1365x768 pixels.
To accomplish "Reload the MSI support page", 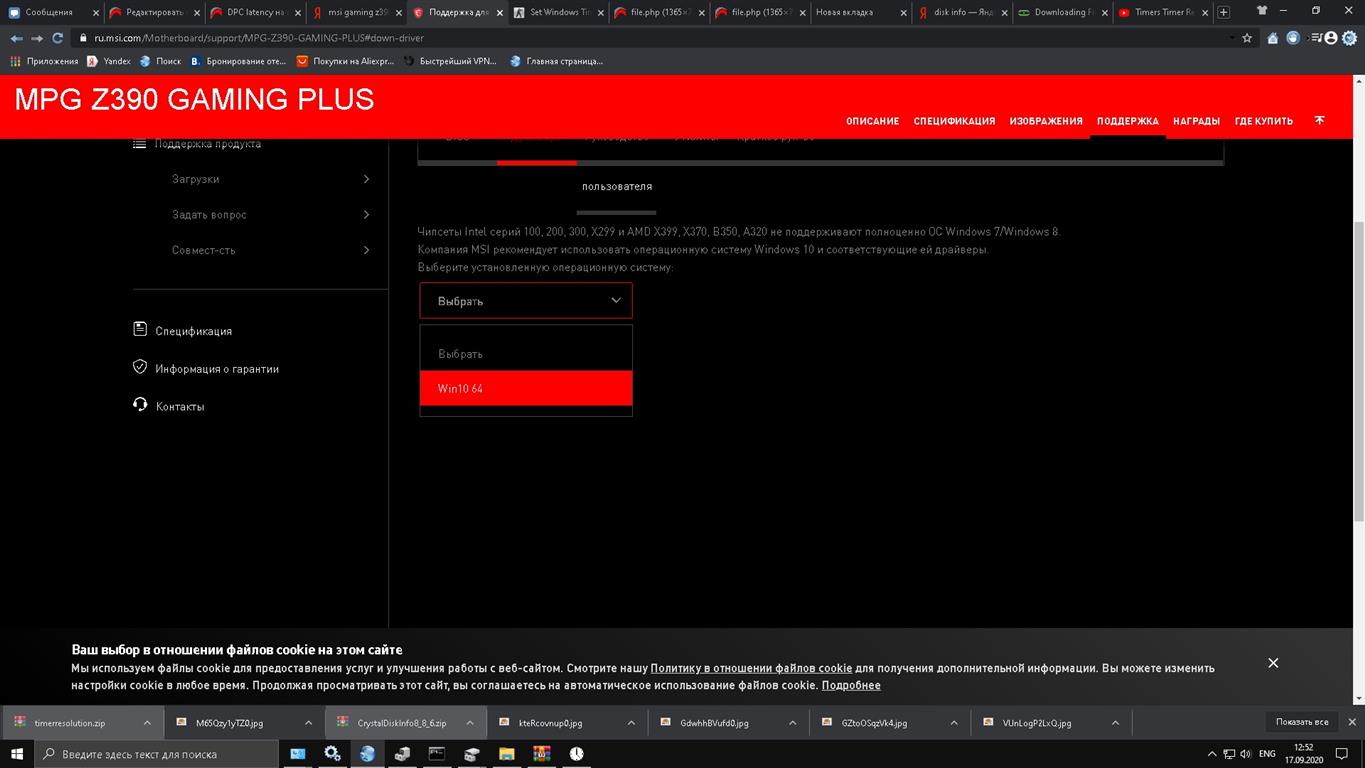I will [x=58, y=38].
